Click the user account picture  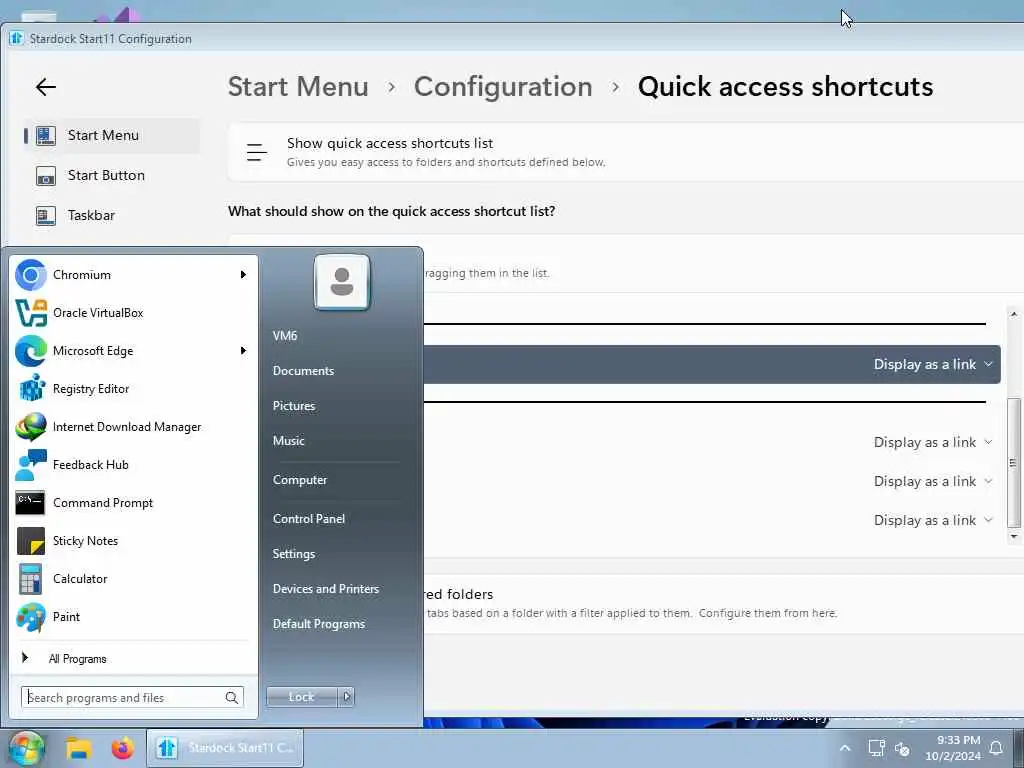coord(342,282)
